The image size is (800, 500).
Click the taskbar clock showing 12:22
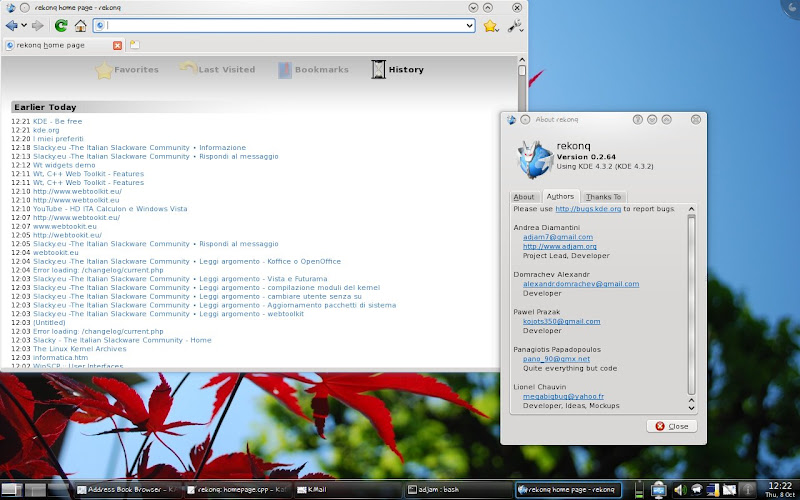click(780, 490)
